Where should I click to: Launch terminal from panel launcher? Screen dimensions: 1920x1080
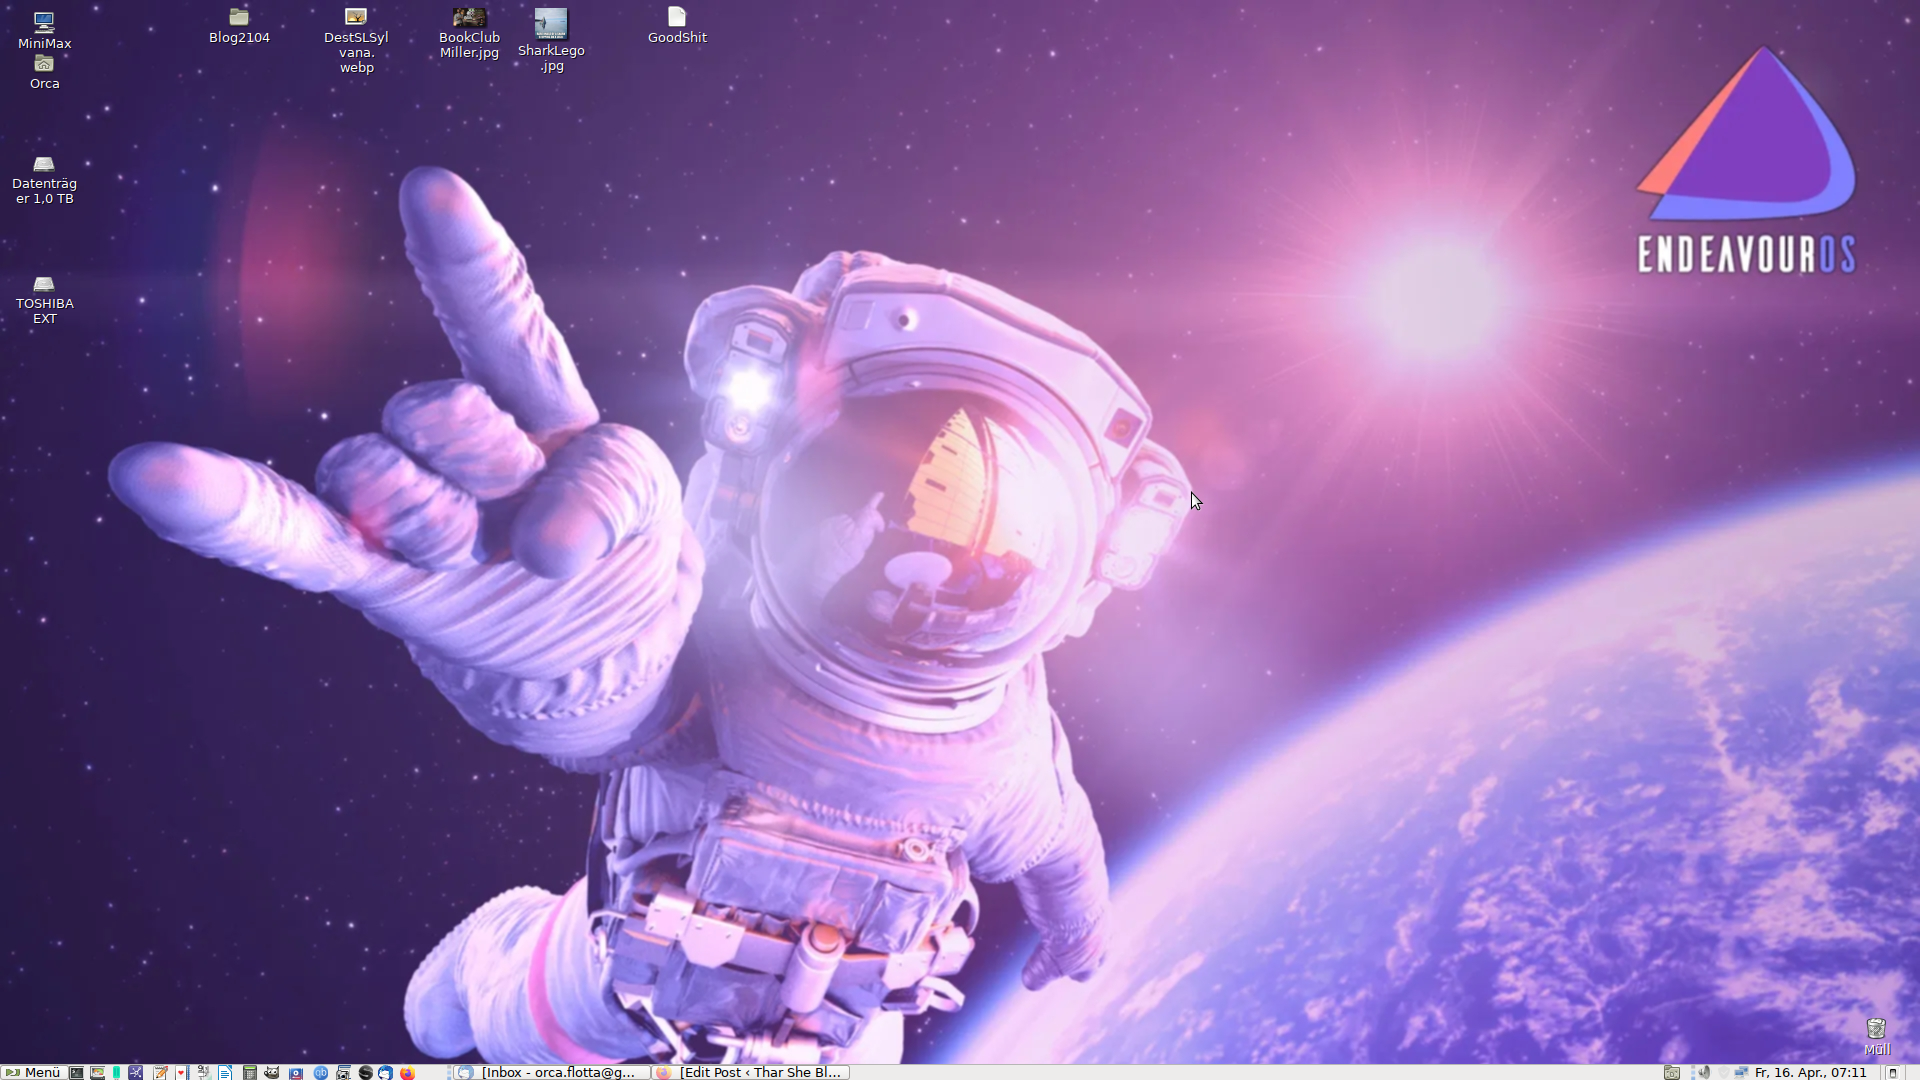coord(76,1072)
